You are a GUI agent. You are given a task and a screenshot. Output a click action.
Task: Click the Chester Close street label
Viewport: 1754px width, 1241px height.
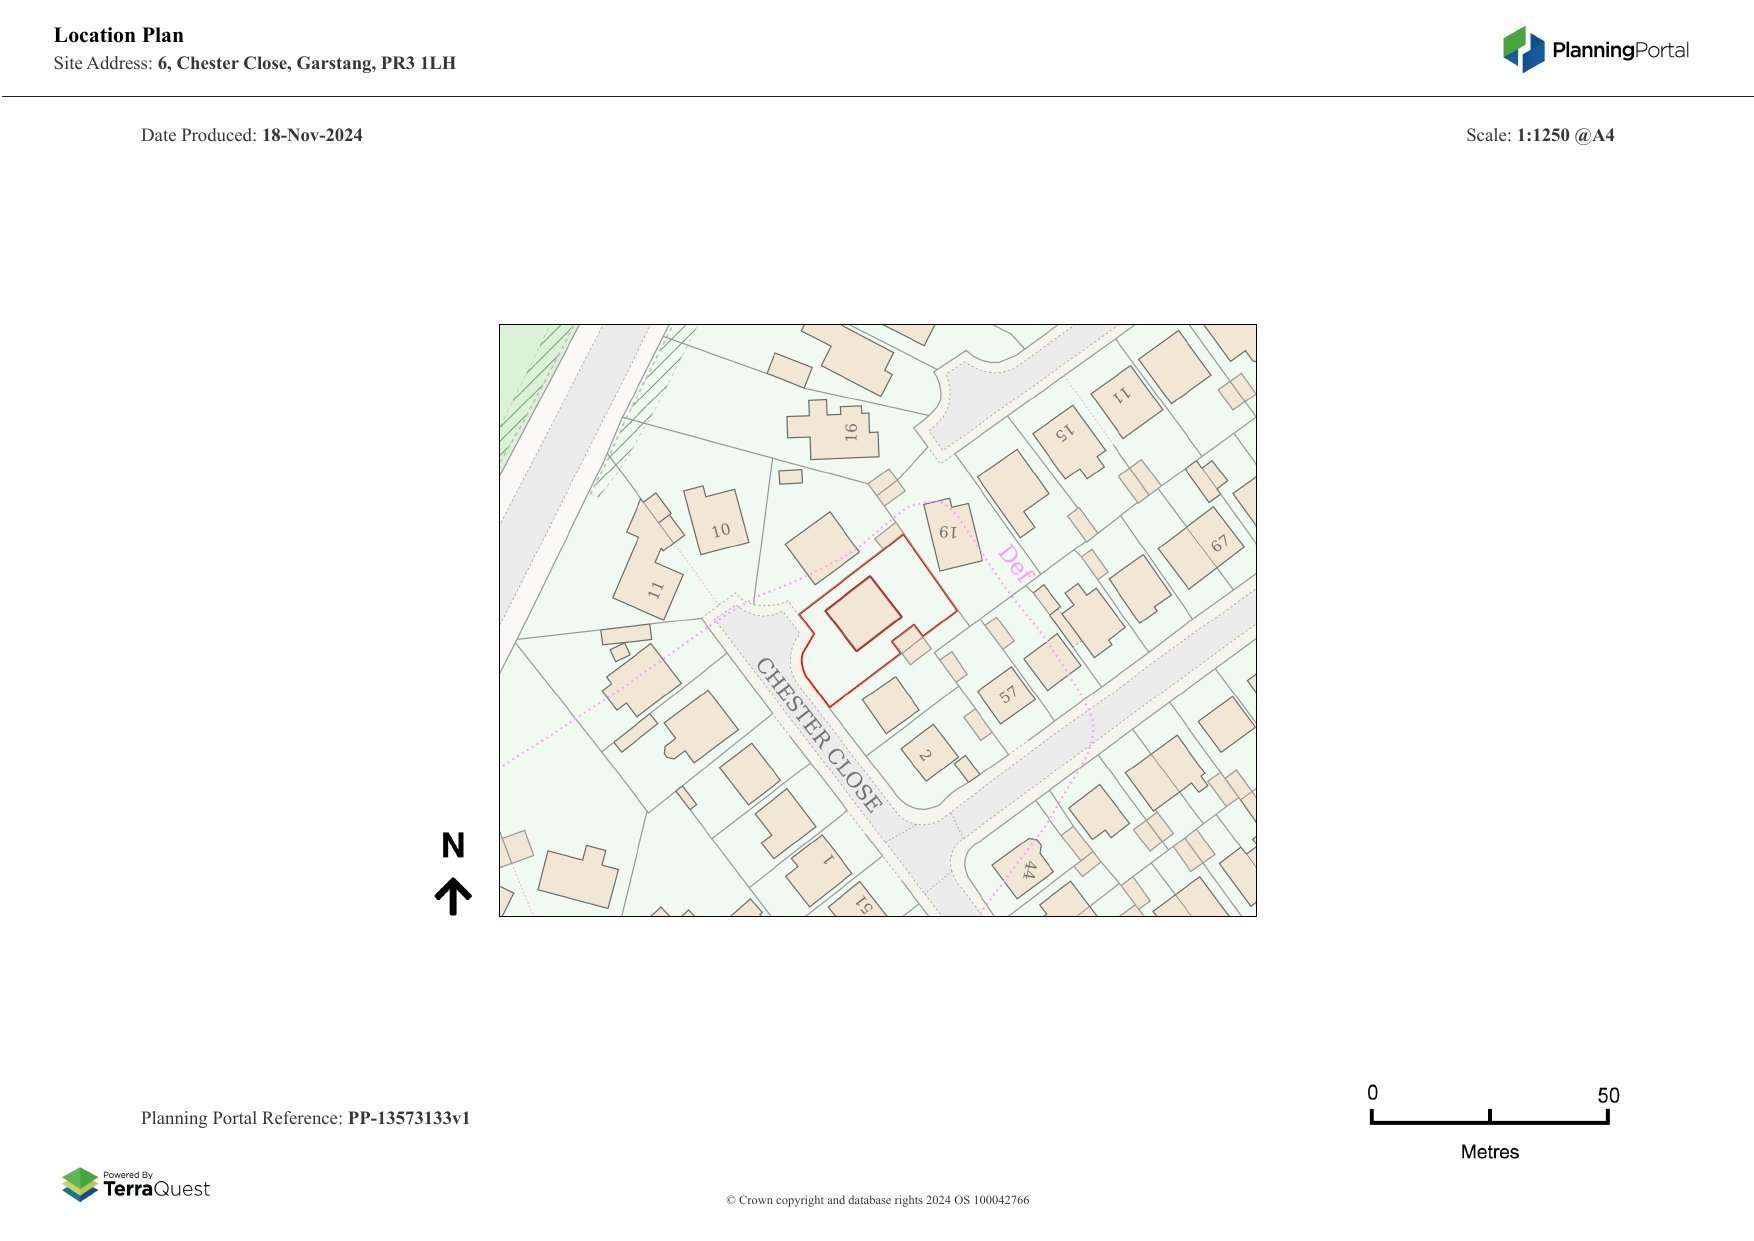click(x=819, y=735)
